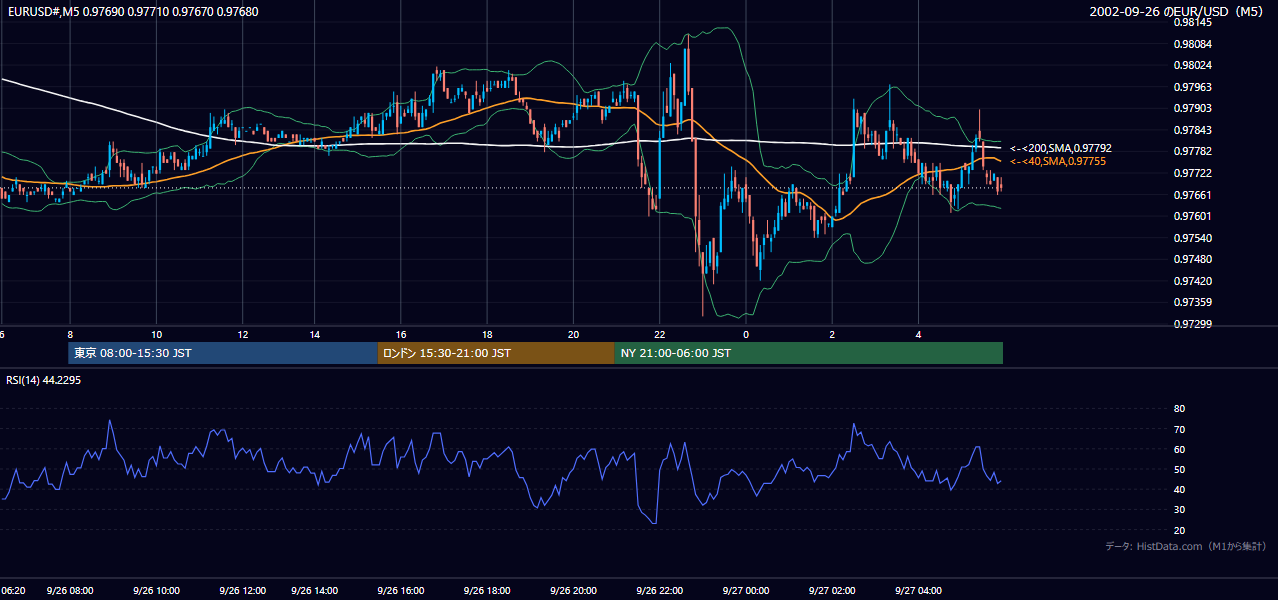Click the 9/26 22:00 time axis label
The height and width of the screenshot is (600, 1278).
660,591
